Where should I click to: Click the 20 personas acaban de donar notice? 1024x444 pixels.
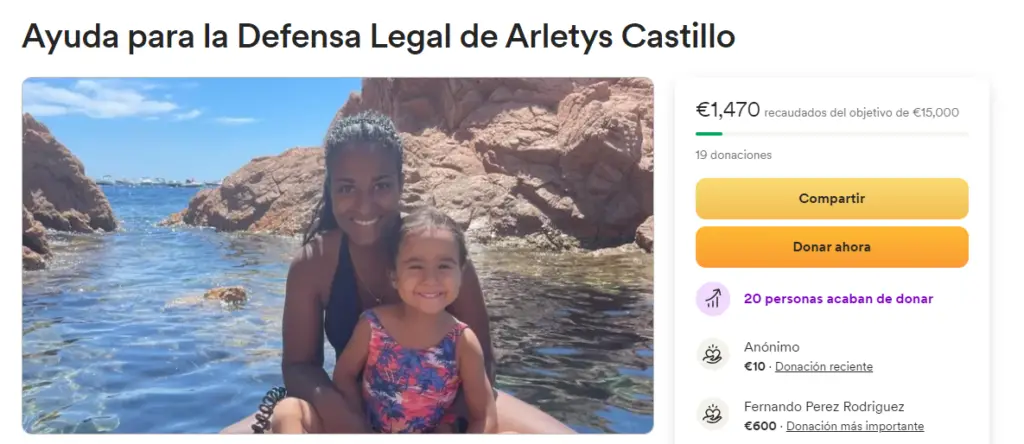click(x=839, y=299)
